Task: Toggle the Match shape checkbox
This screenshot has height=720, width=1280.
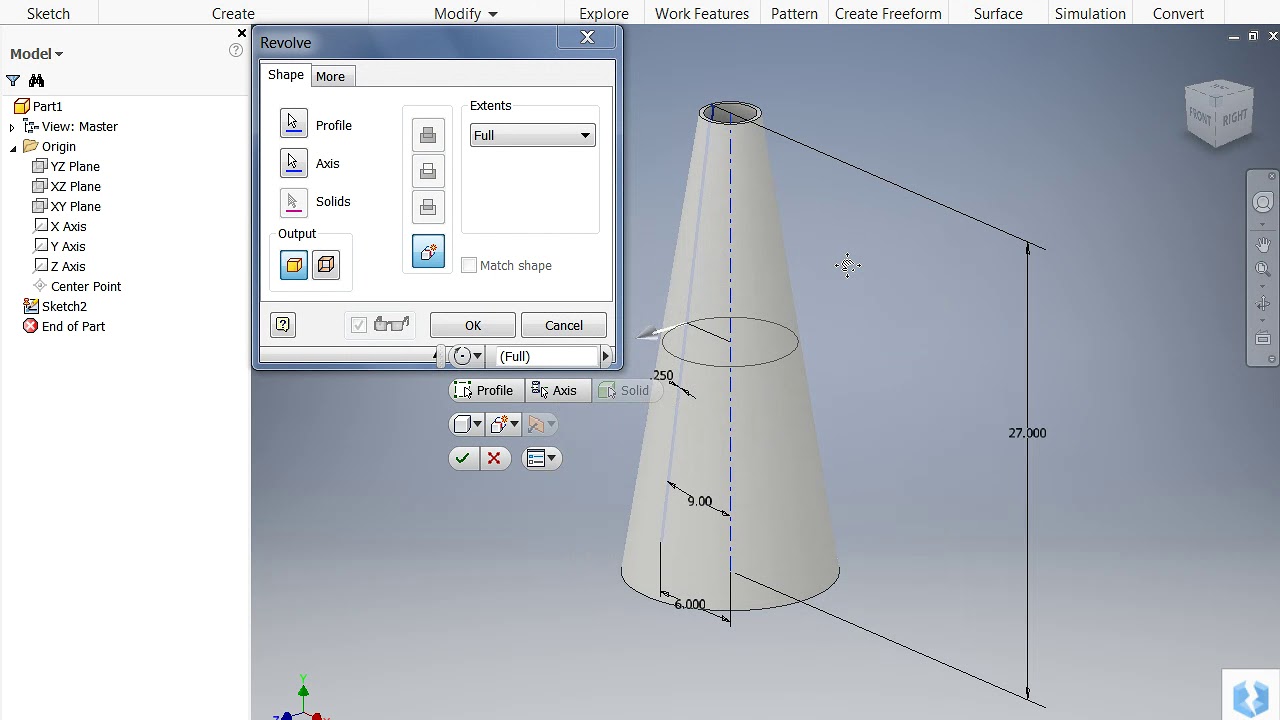Action: (469, 265)
